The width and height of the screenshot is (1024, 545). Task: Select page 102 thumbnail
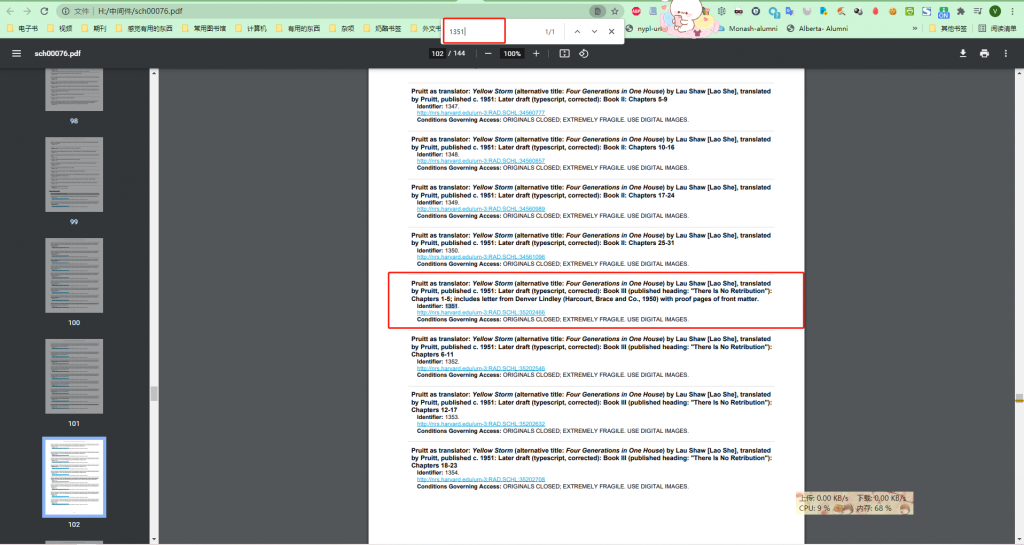74,477
